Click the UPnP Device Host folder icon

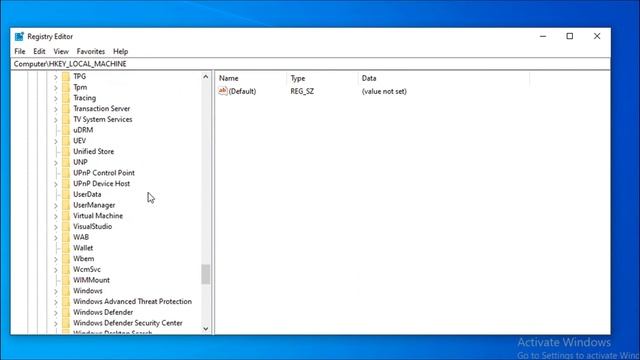66,184
